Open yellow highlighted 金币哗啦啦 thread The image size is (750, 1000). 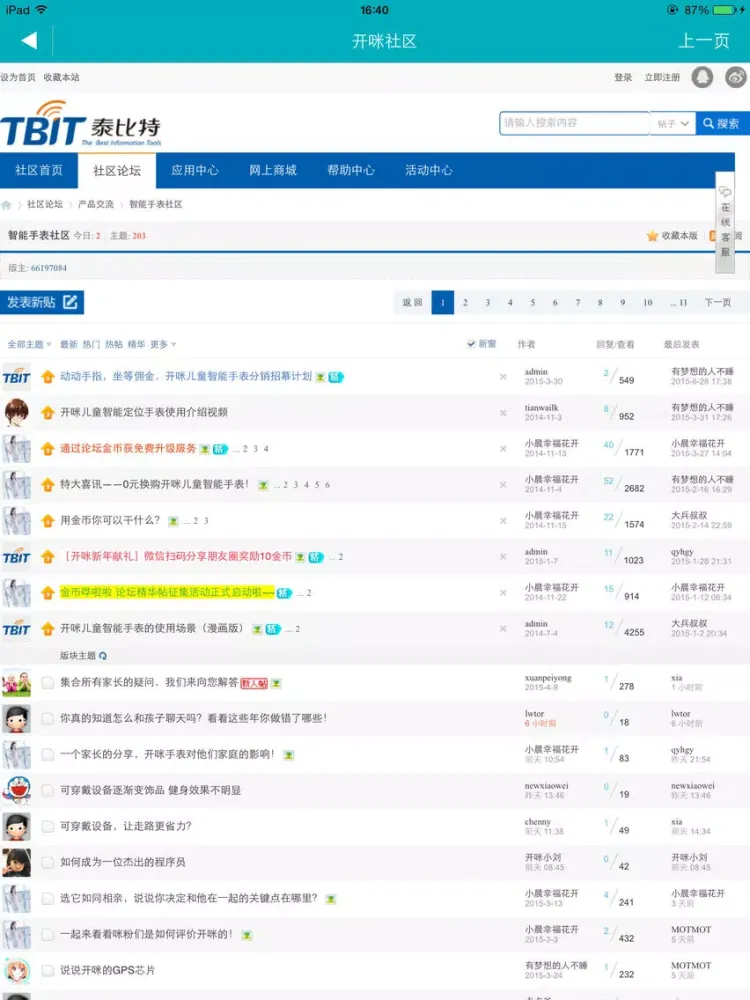tap(167, 592)
